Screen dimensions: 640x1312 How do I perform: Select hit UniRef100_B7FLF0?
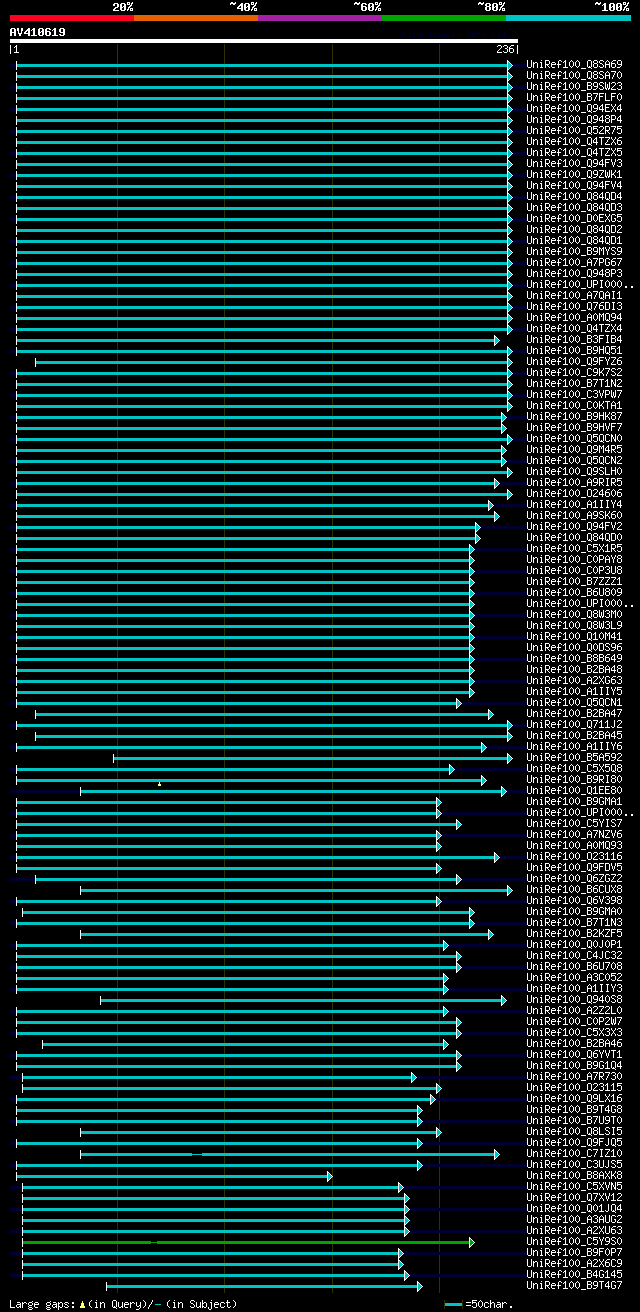(x=574, y=97)
